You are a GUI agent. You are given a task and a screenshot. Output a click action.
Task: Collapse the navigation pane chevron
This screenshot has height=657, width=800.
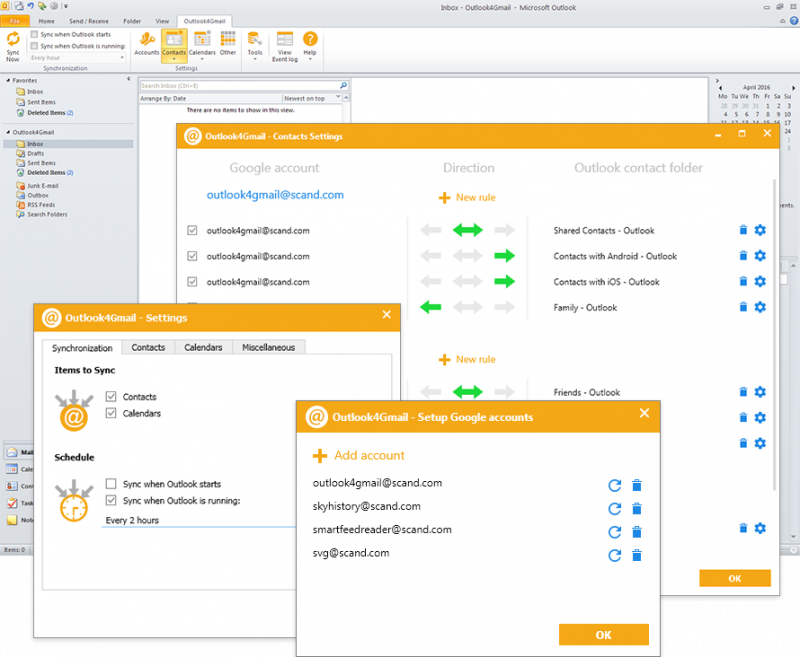(129, 79)
